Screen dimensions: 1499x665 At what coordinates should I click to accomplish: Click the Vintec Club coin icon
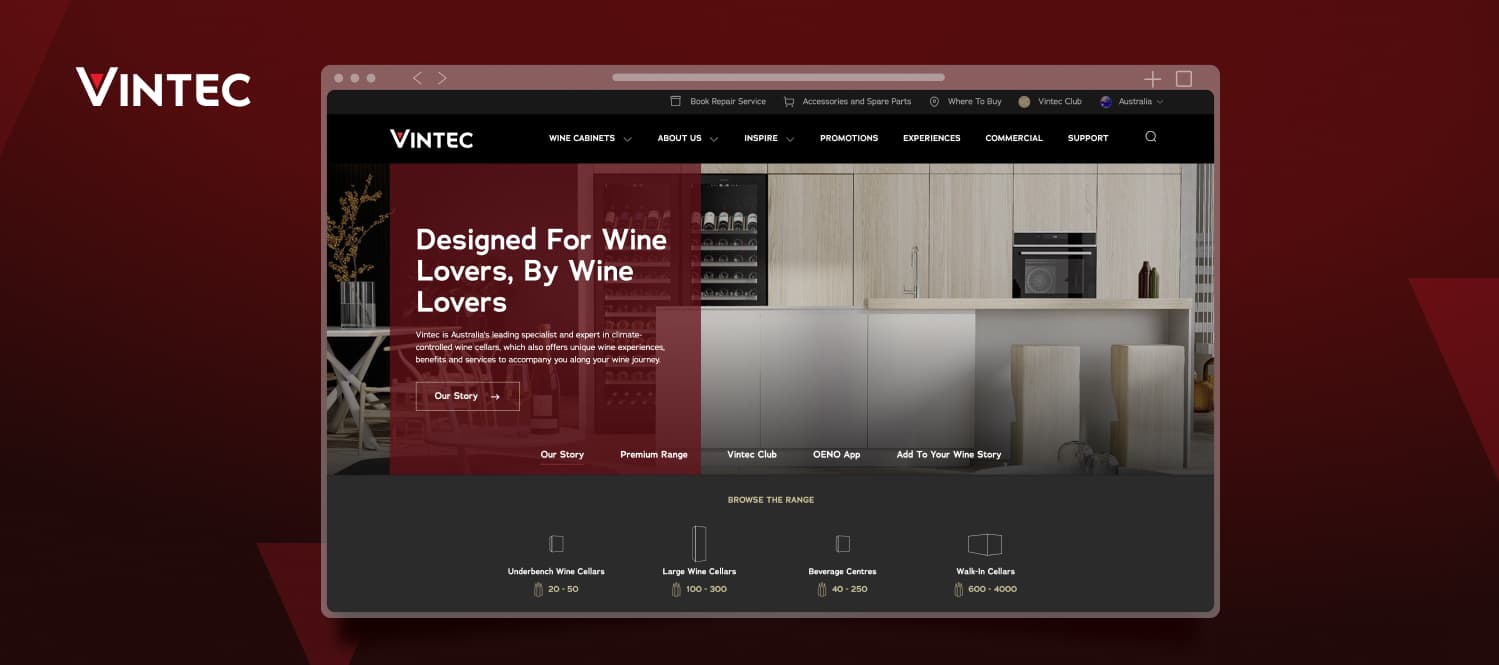(1023, 101)
